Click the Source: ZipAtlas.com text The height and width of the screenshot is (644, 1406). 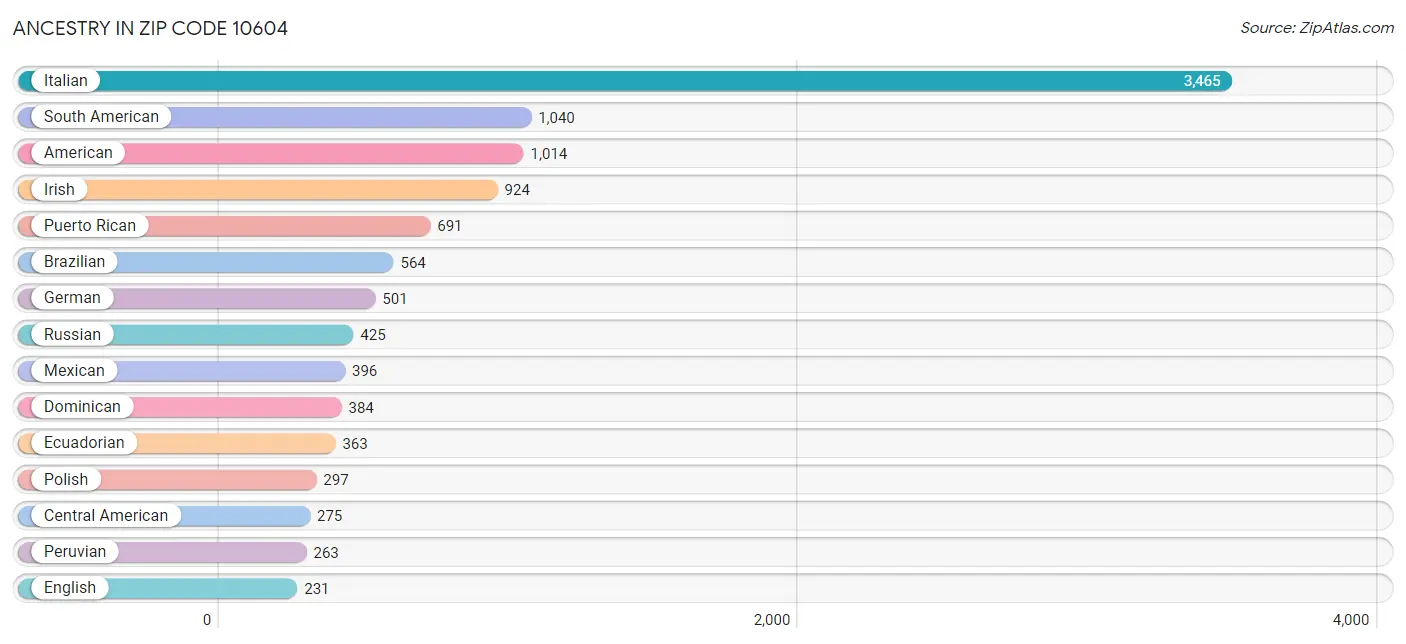tap(1316, 28)
